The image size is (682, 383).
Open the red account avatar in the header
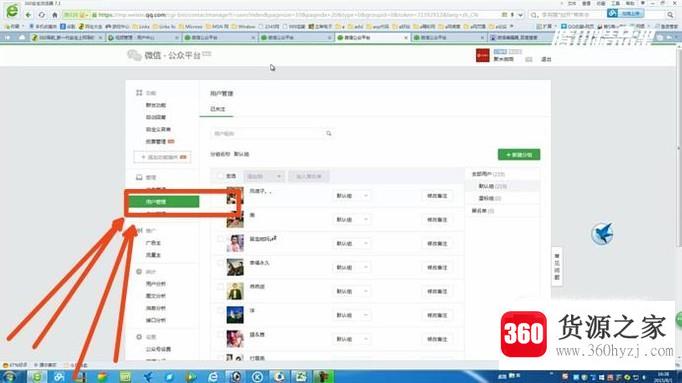point(482,56)
